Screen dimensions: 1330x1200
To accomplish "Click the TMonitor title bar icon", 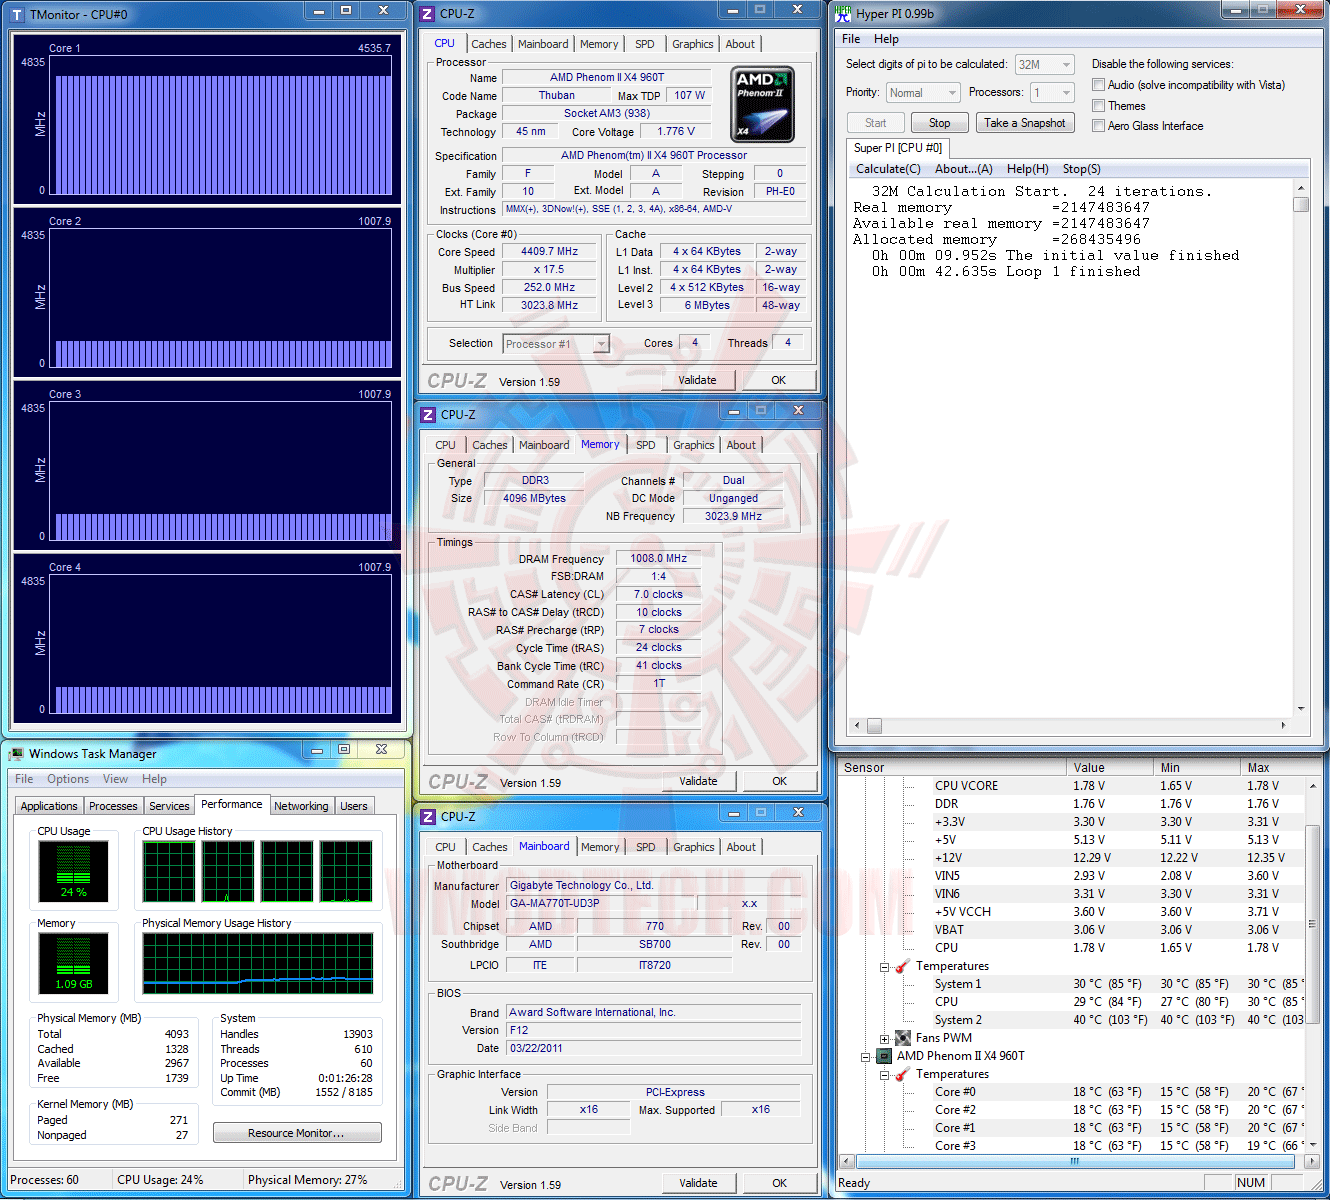I will [16, 15].
